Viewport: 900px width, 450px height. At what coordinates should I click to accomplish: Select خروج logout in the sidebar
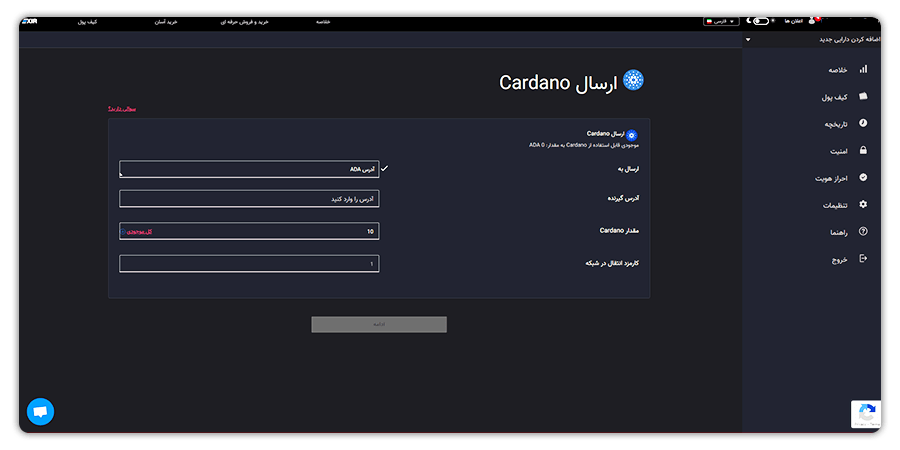840,259
